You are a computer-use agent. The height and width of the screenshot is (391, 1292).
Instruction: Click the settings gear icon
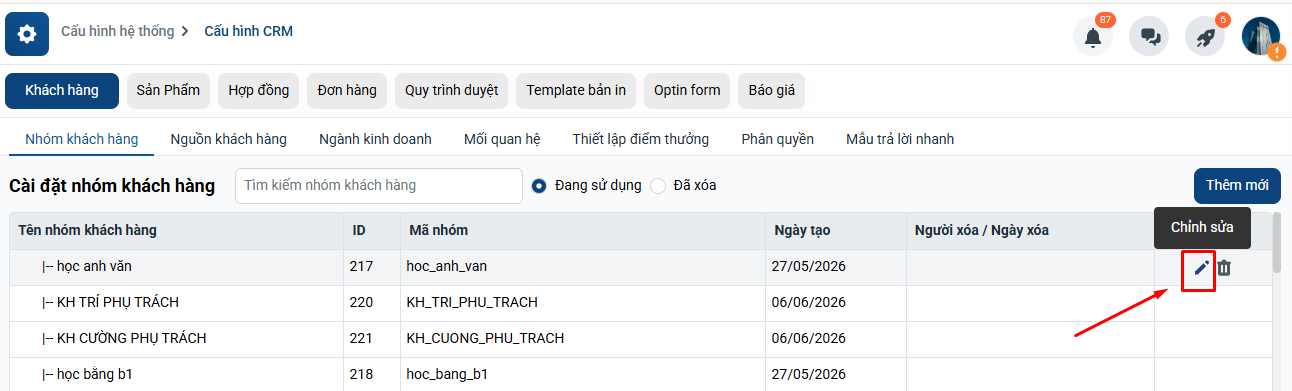pos(27,34)
